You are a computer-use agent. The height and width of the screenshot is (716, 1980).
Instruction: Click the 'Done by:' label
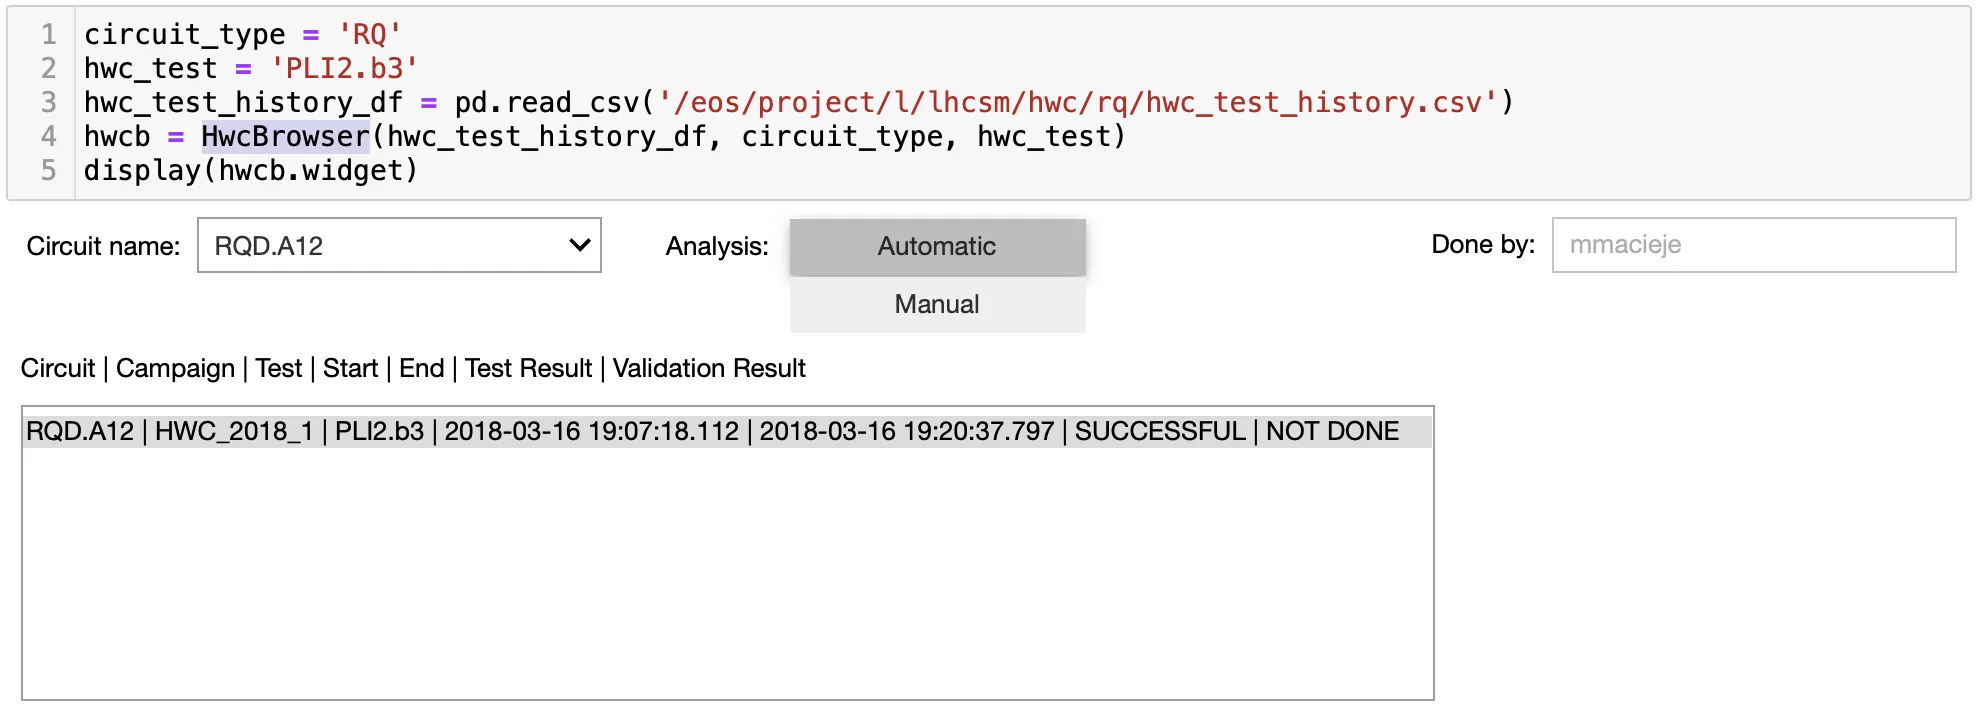point(1483,244)
